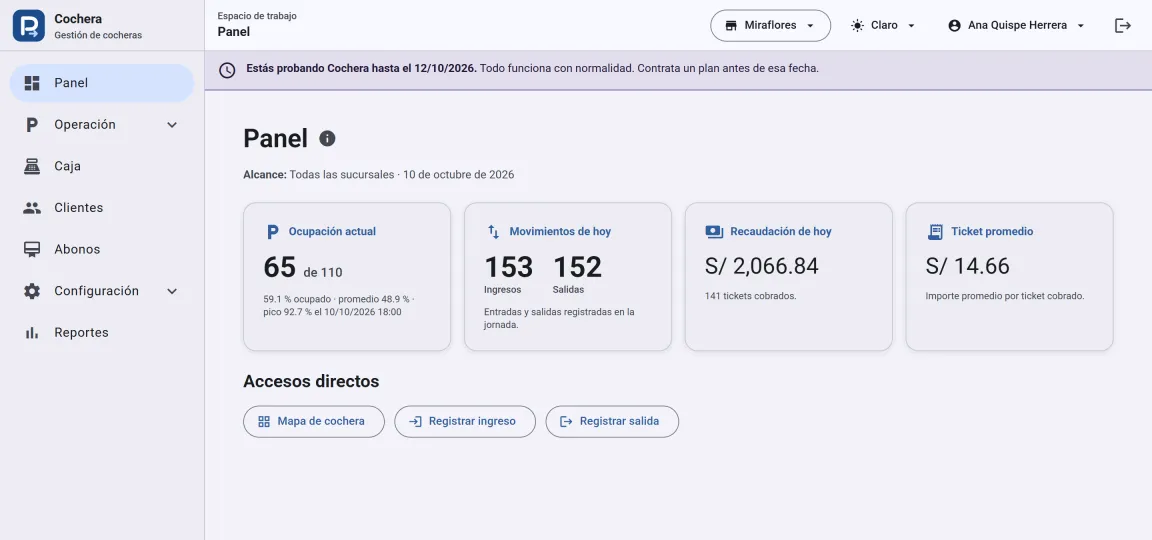Screen dimensions: 1152x540
Task: Click the Registrar salida button
Action: [x=612, y=422]
